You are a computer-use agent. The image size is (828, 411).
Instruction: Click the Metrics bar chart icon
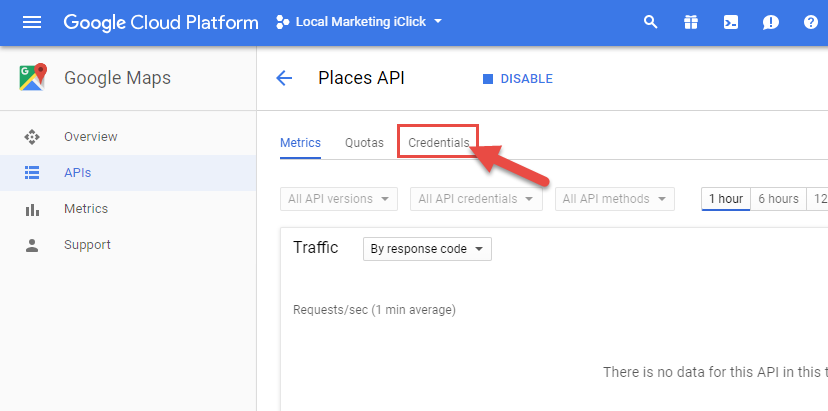pyautogui.click(x=32, y=209)
